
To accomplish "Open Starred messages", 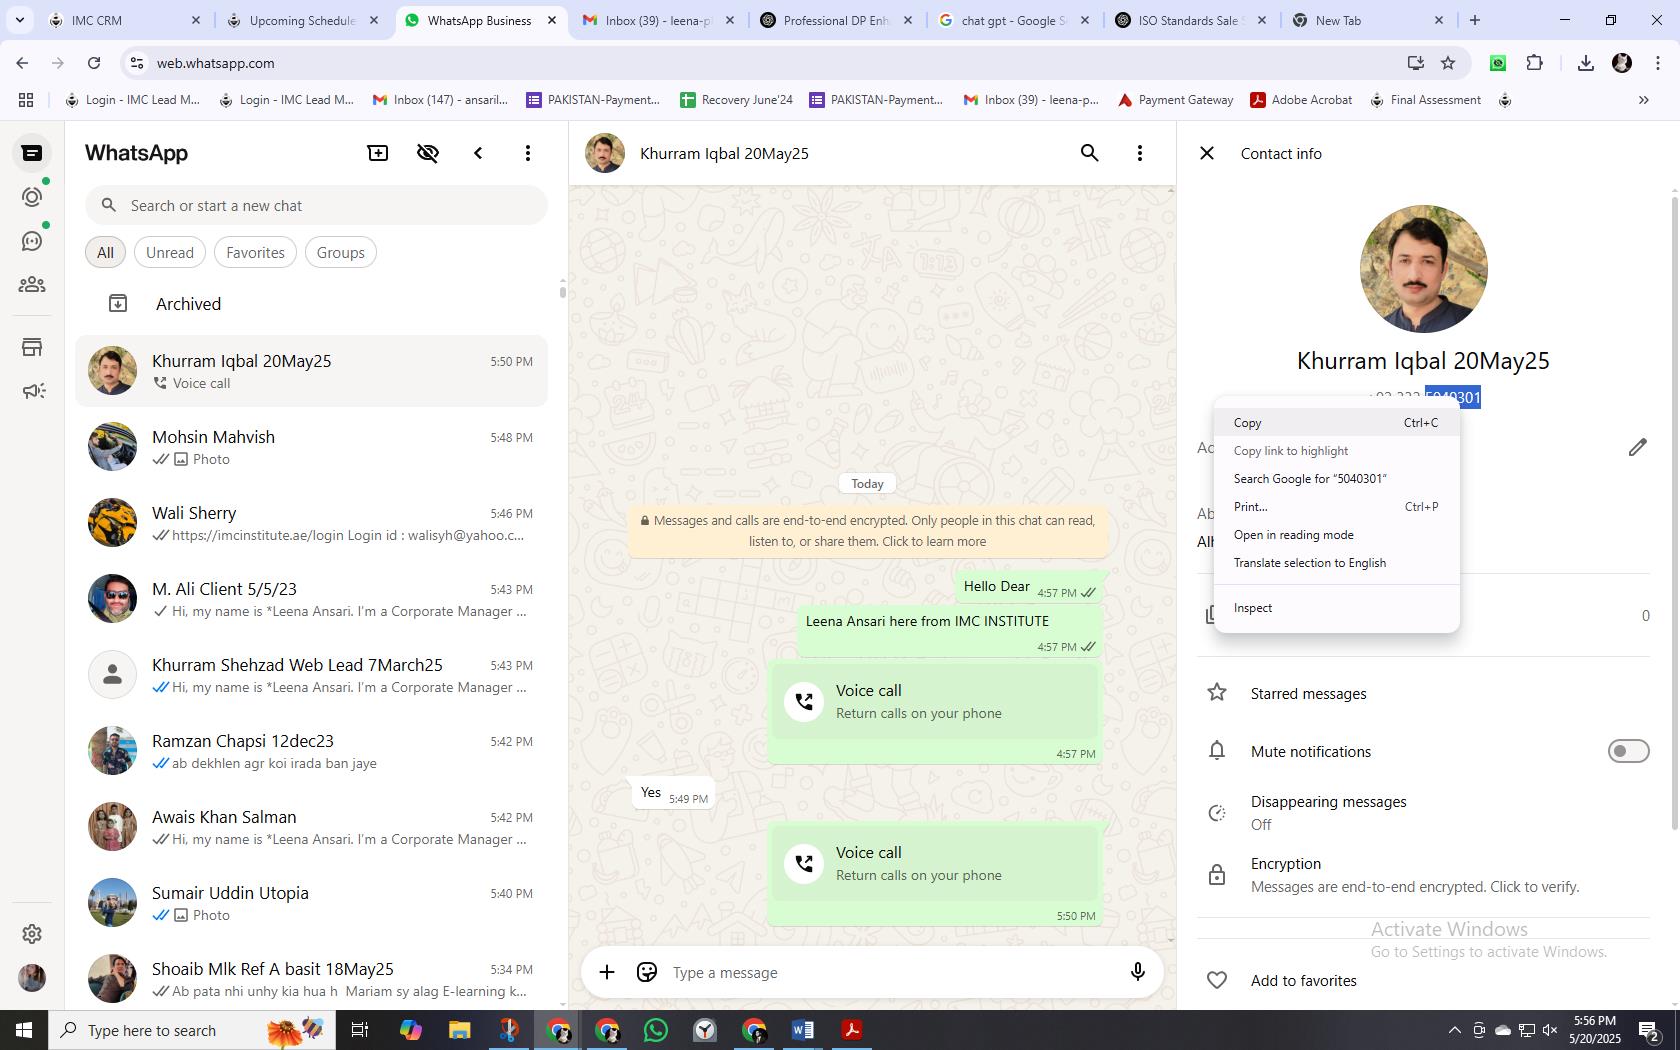I will 1423,693.
